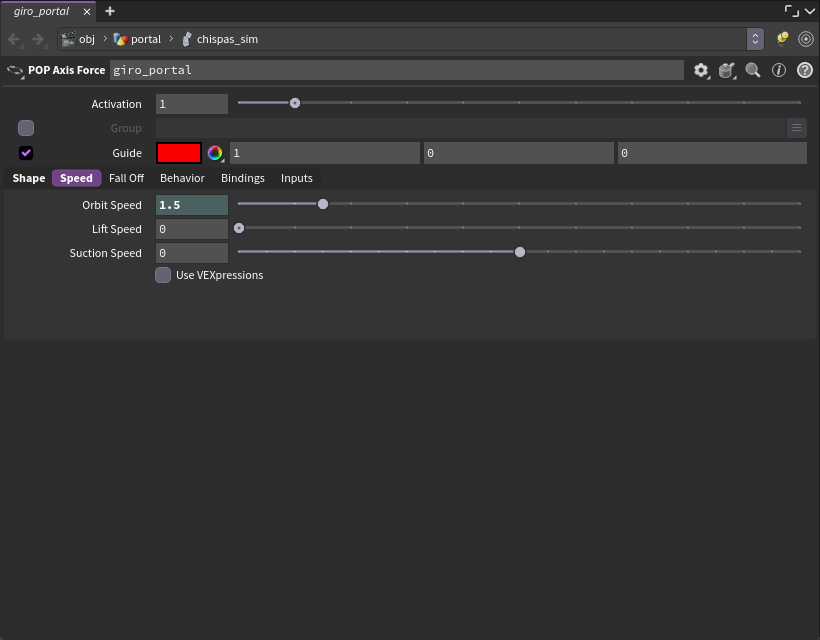Click the red Guide color swatch
The height and width of the screenshot is (640, 820).
[179, 153]
